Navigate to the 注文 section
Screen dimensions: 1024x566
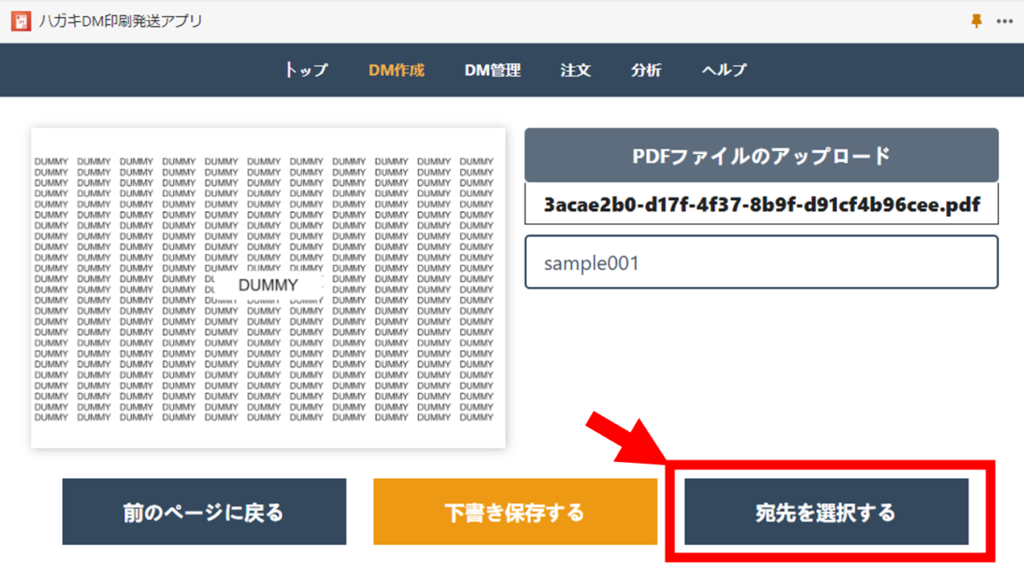point(575,70)
